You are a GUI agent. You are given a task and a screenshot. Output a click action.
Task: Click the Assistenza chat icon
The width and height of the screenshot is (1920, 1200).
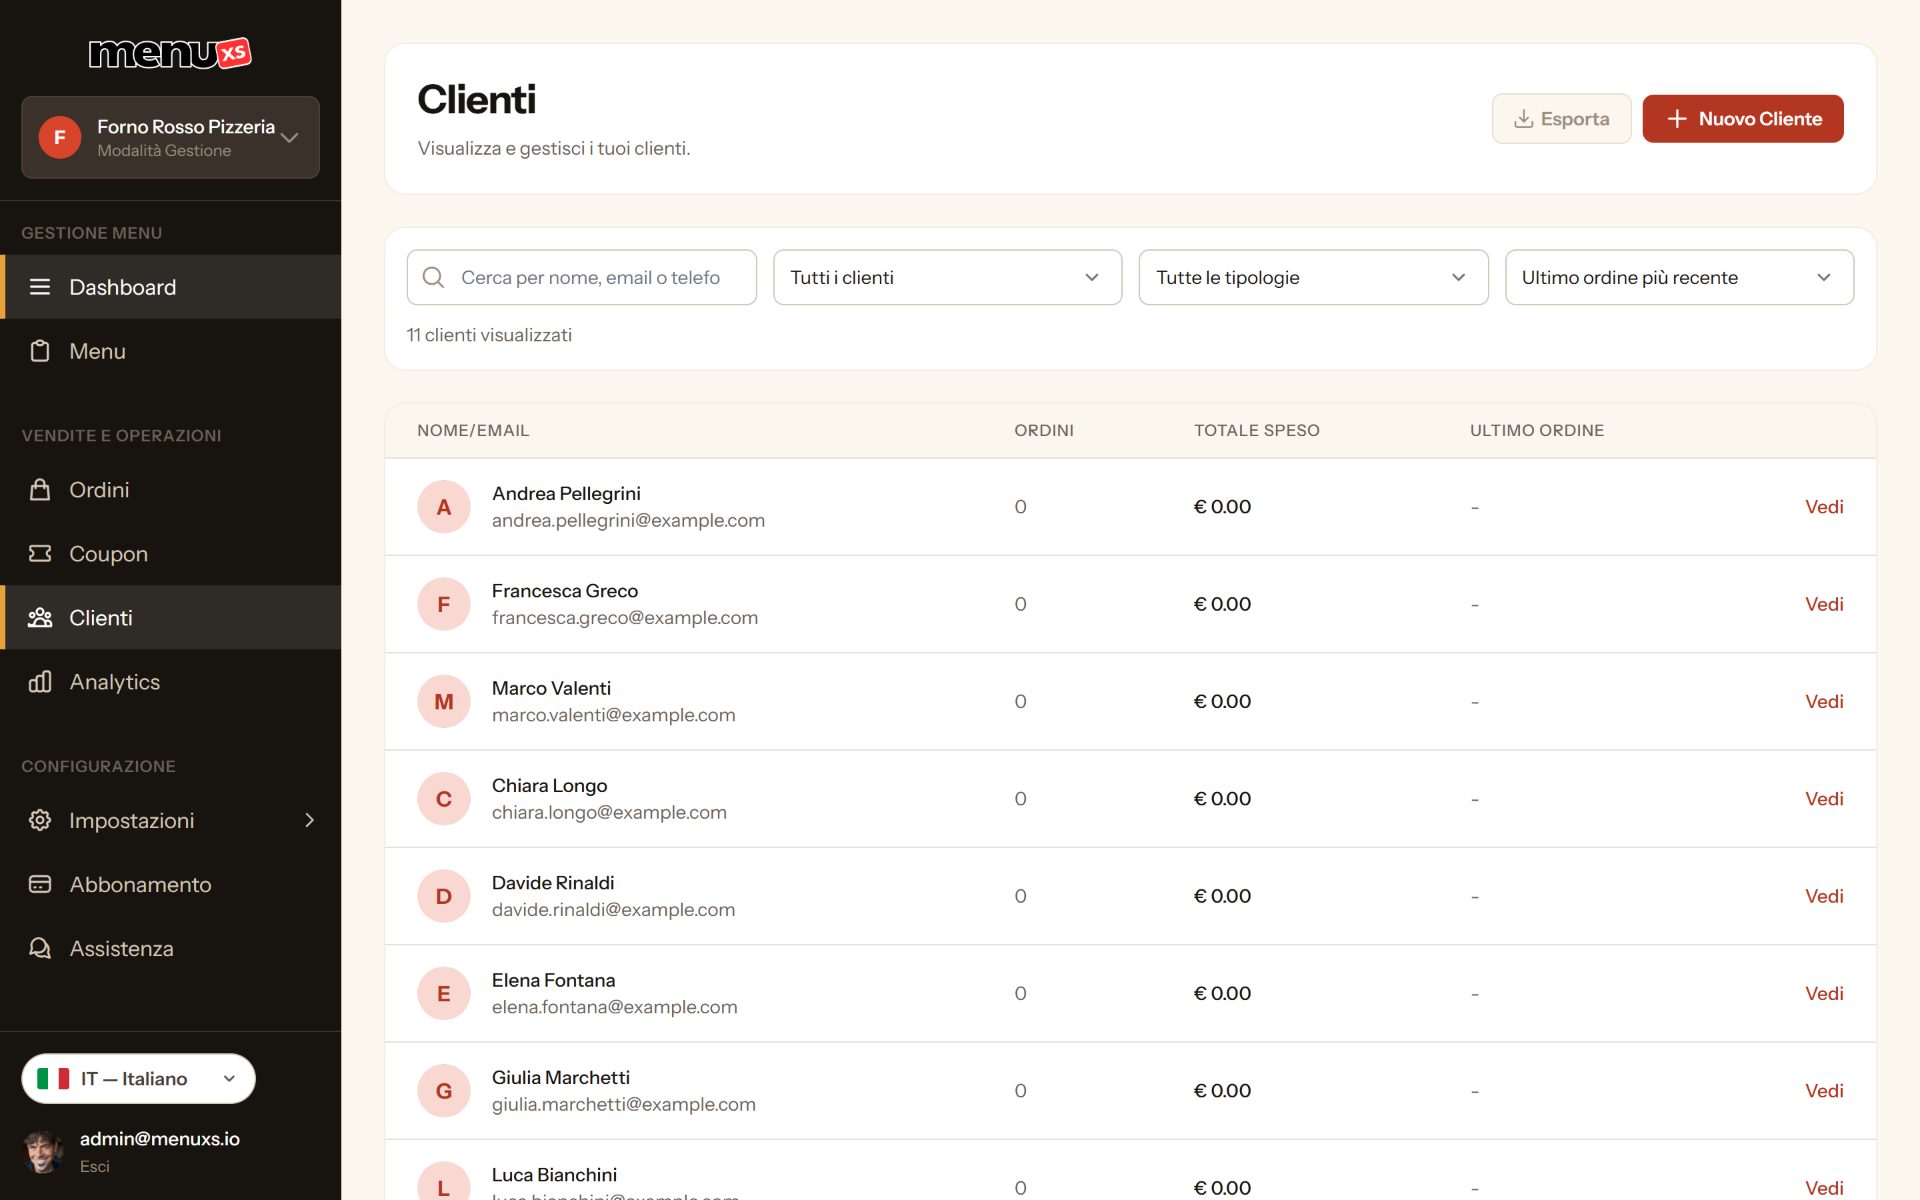(40, 948)
